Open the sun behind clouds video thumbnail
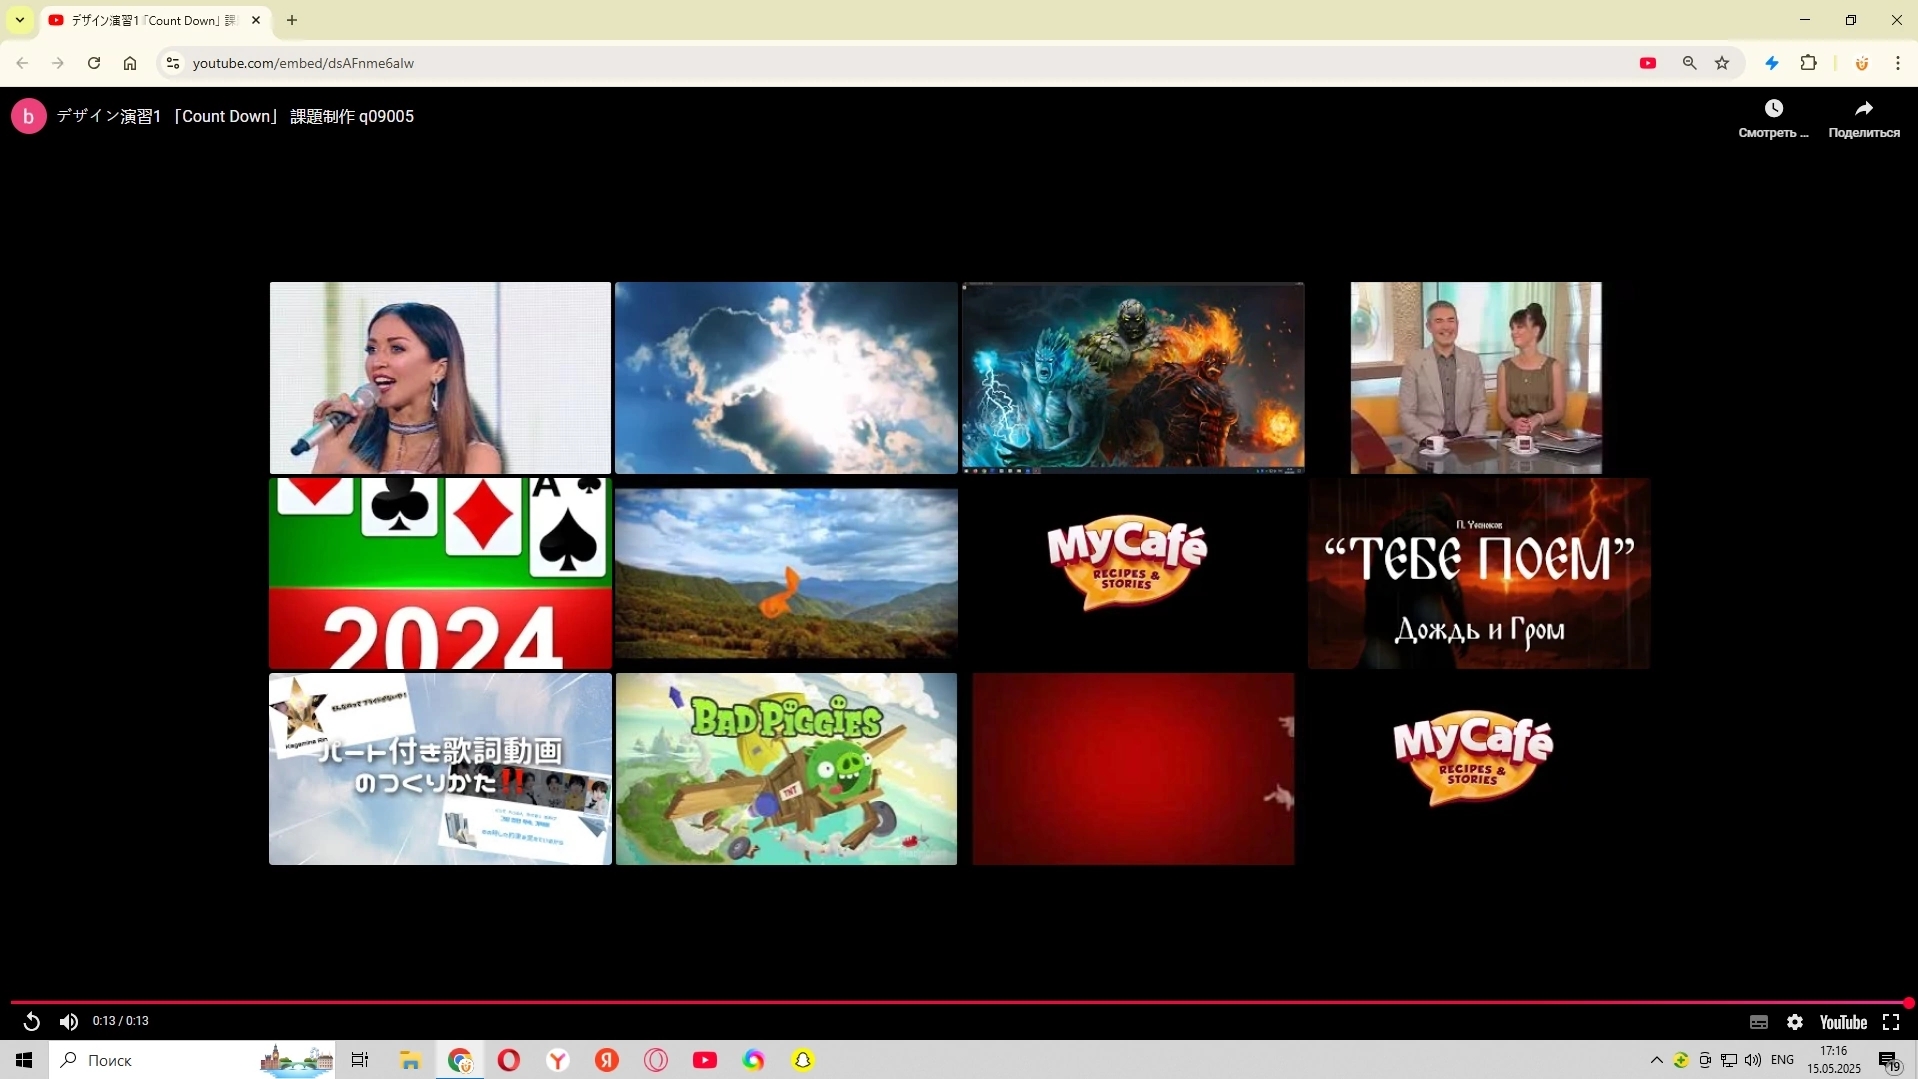This screenshot has height=1079, width=1918. pos(786,378)
